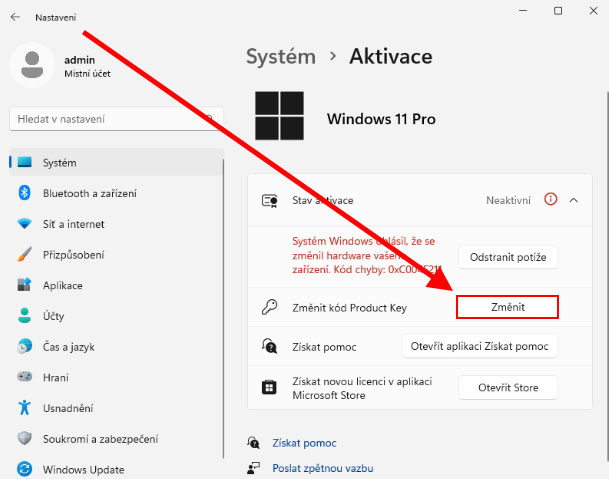Click the Windows 11 Pro edition label
This screenshot has width=609, height=479.
coord(381,119)
